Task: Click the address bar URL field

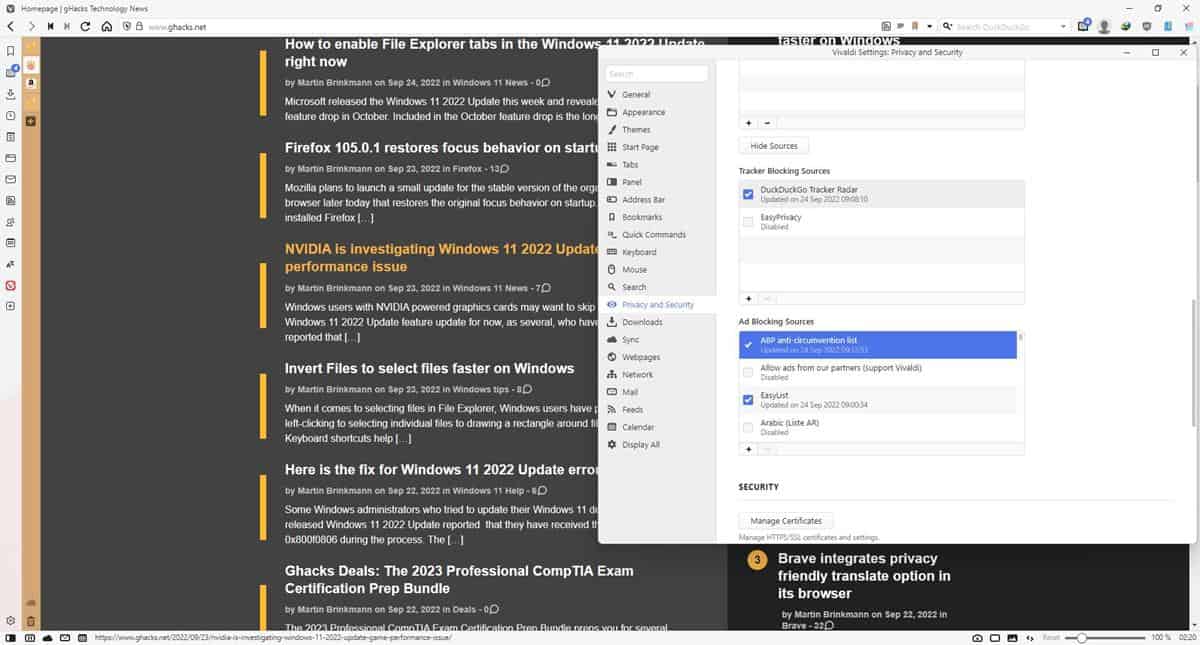Action: pos(500,27)
